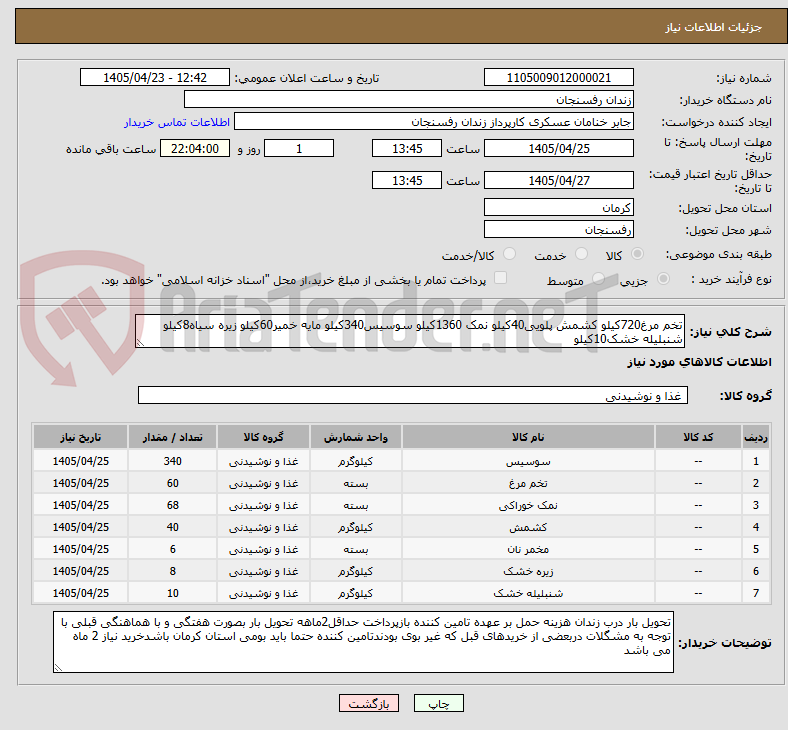
Task: Click quantity 340 in the سوسیس row
Action: 172,461
